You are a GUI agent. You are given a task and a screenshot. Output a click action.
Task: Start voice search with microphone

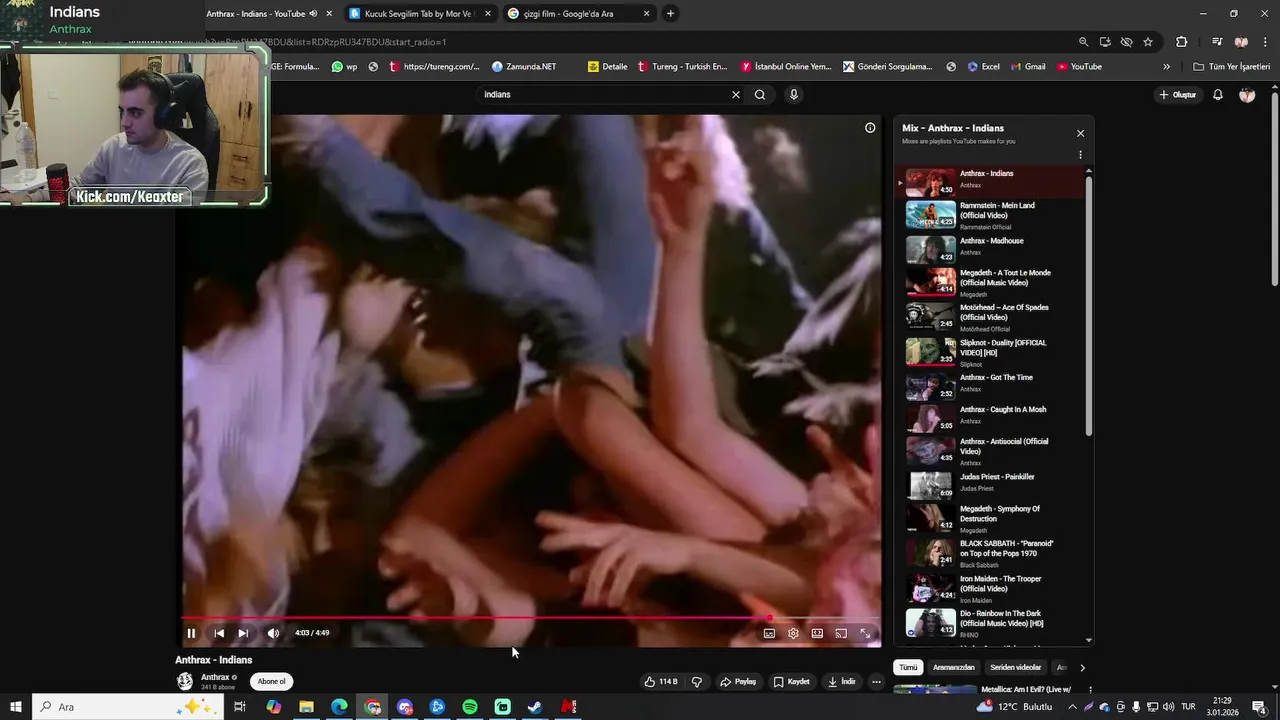point(794,95)
